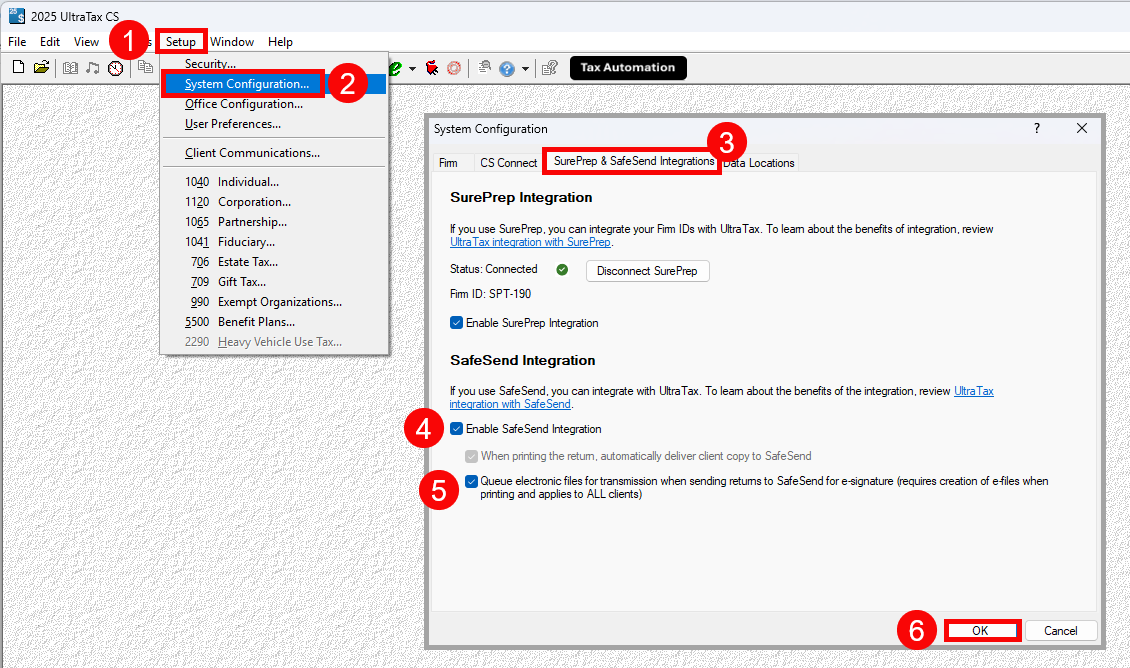
Task: Uncheck Enable SafeSend Integration
Action: 457,429
